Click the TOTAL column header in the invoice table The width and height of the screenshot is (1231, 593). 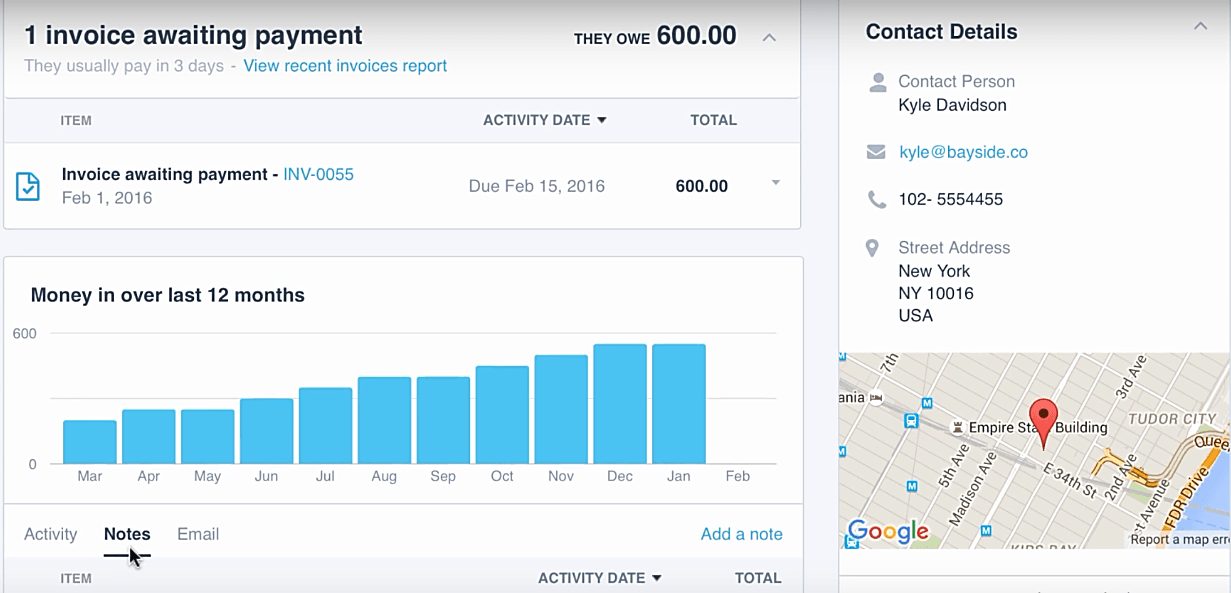[713, 120]
